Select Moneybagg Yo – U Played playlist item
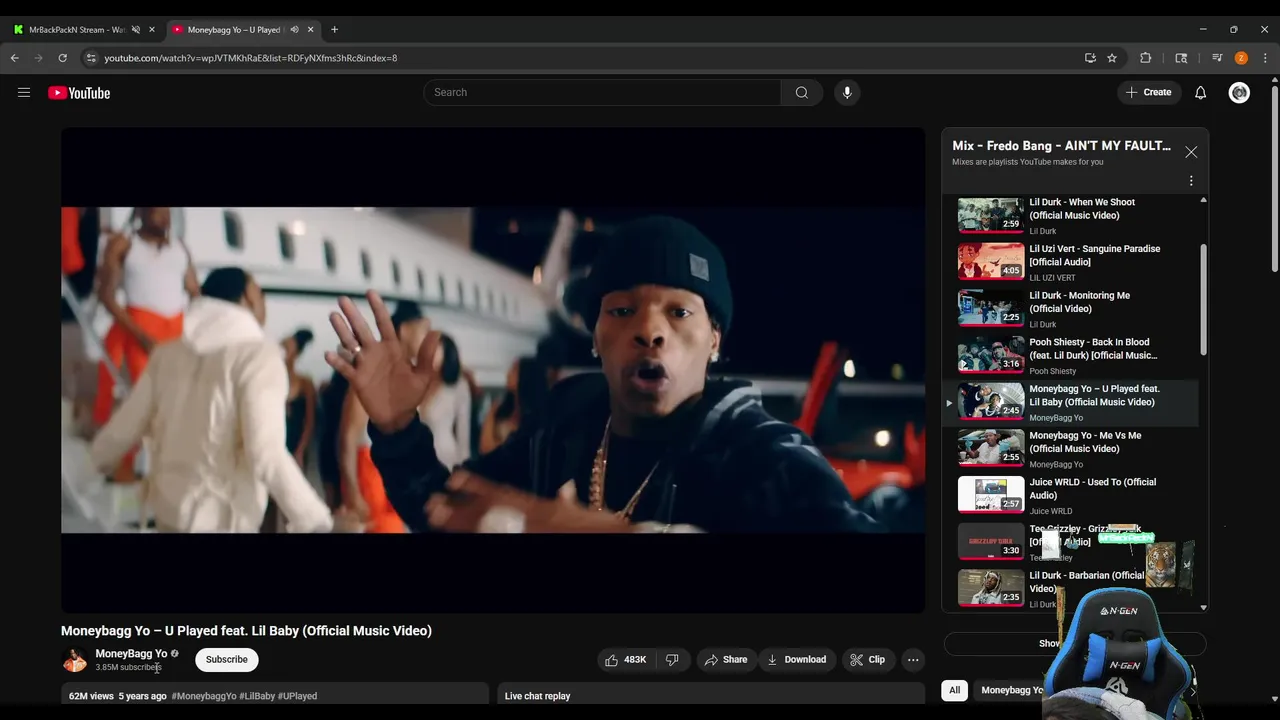 1070,402
